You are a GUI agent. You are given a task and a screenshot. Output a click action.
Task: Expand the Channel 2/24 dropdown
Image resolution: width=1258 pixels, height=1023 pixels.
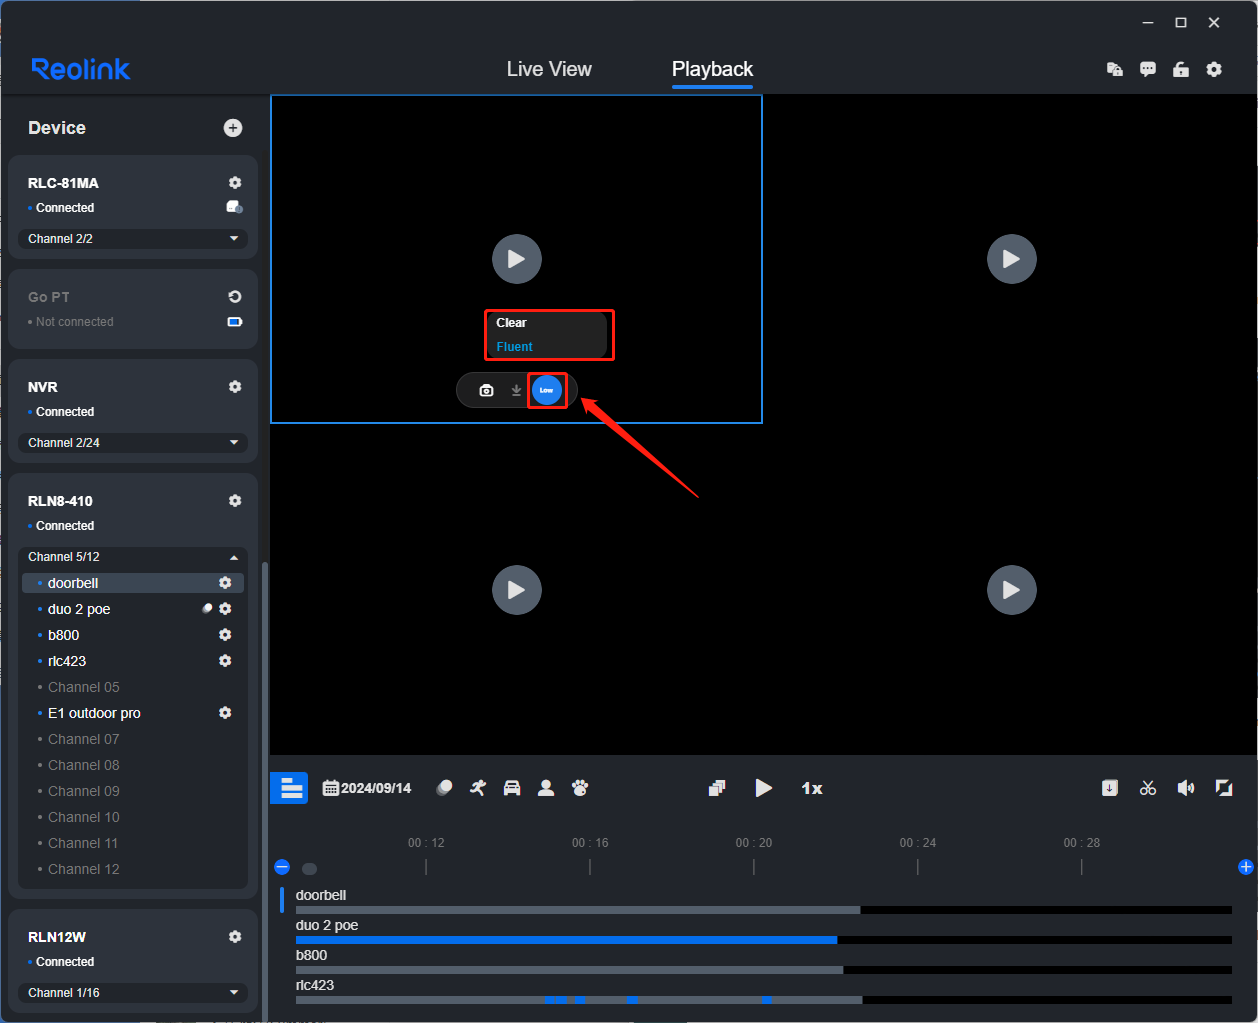(133, 443)
